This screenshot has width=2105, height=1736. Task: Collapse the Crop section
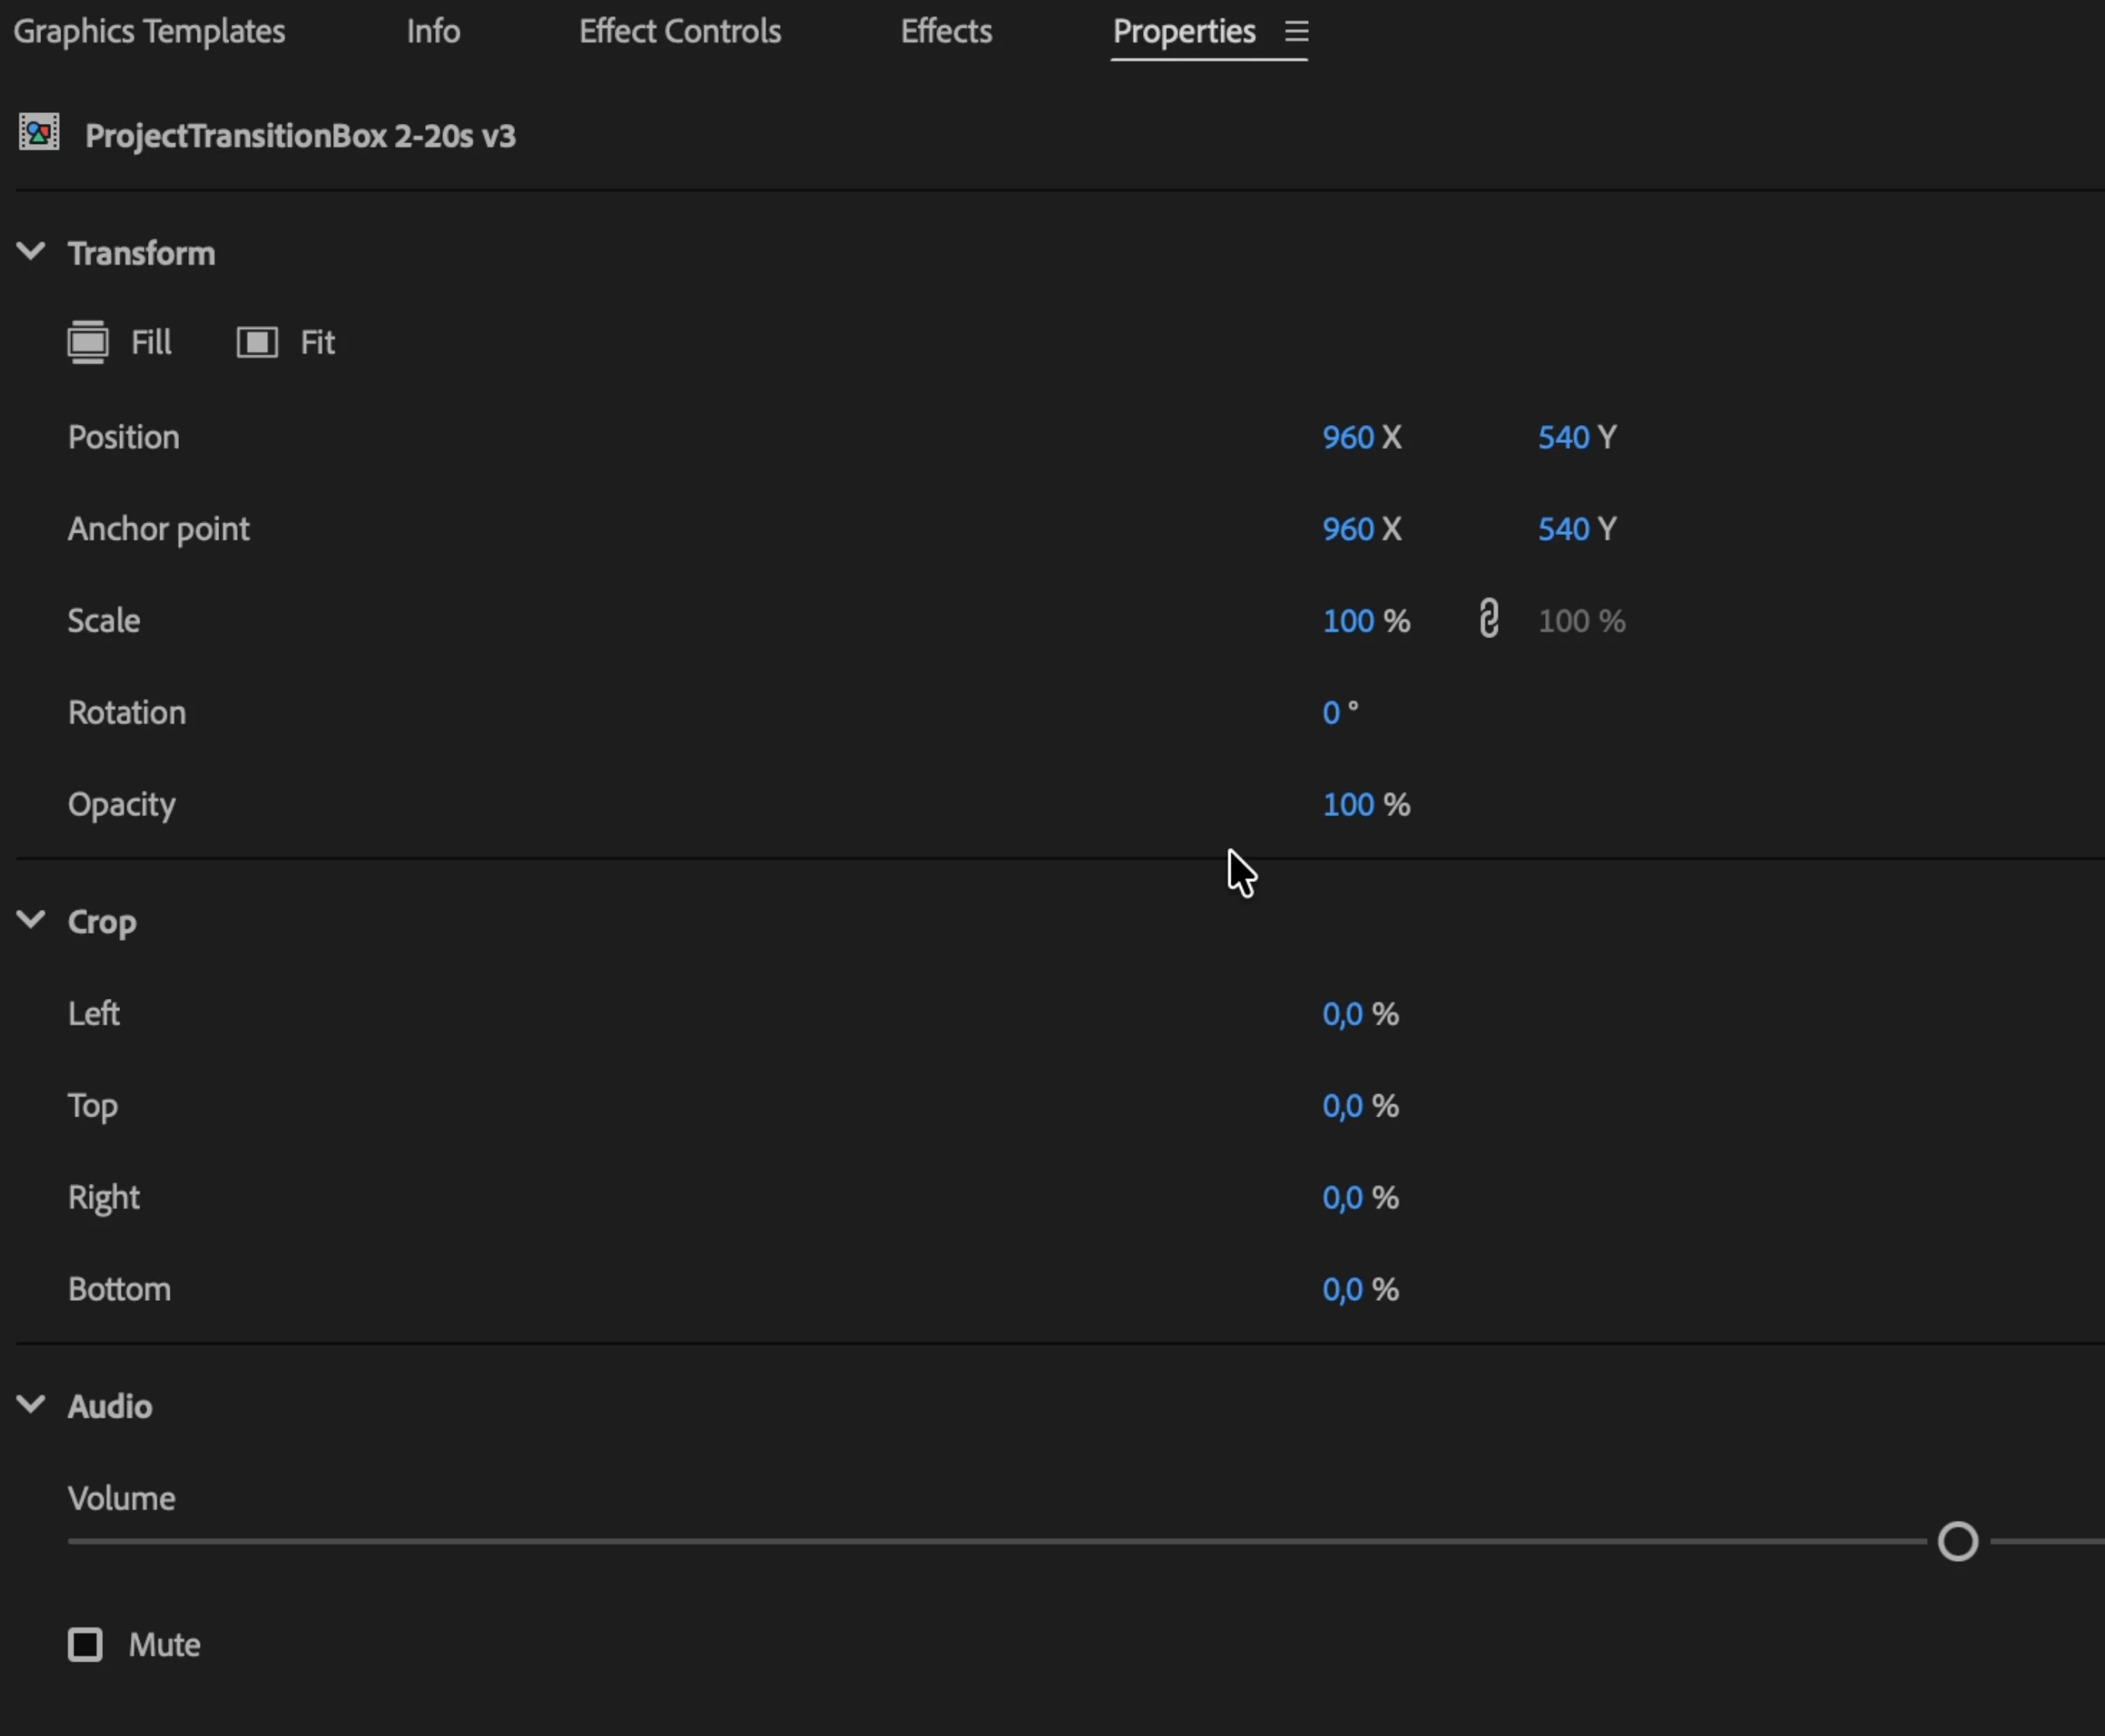[x=31, y=920]
